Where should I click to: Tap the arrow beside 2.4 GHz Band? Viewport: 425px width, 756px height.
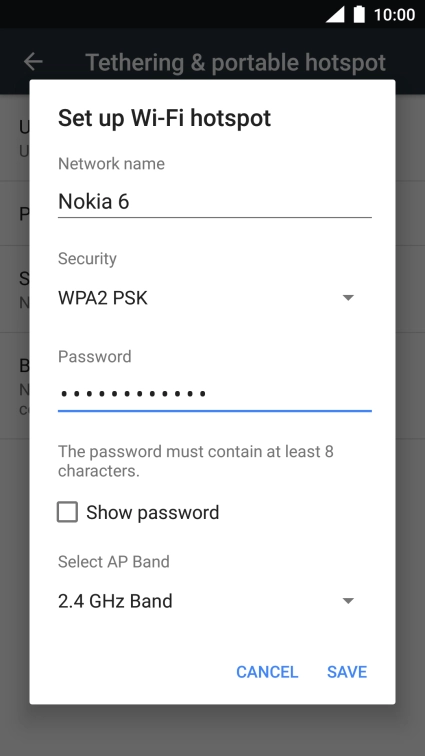[x=348, y=601]
